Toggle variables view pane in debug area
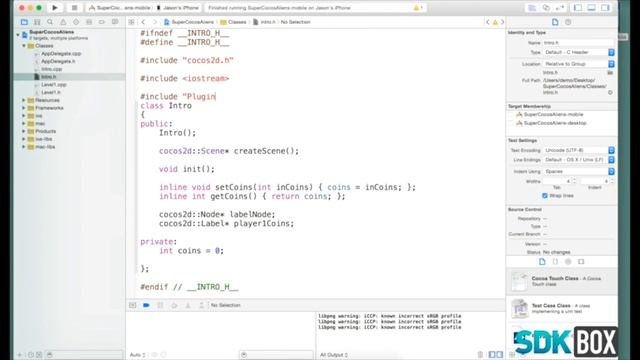 (492, 355)
